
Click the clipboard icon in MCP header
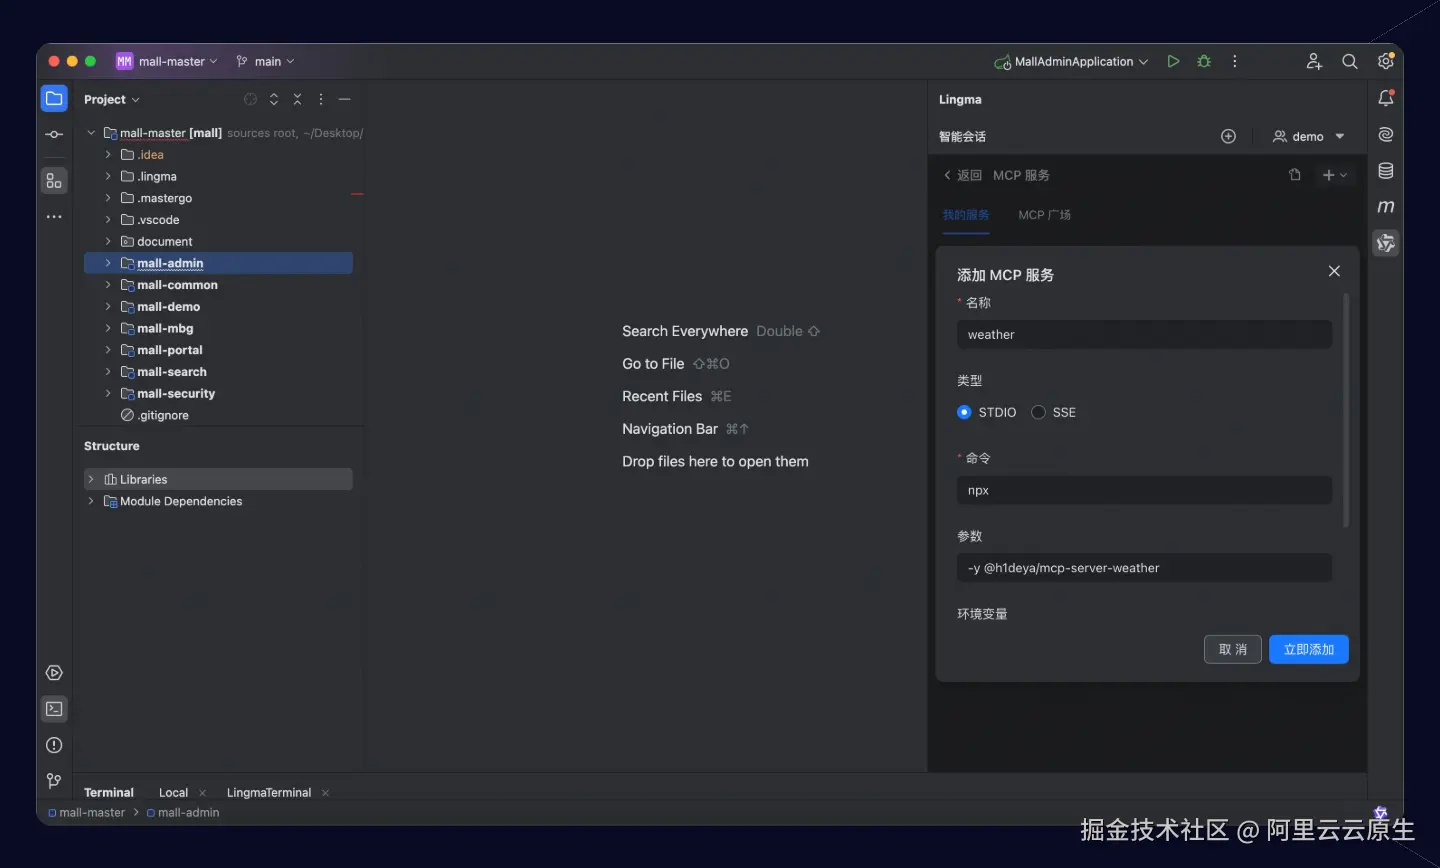pyautogui.click(x=1295, y=175)
